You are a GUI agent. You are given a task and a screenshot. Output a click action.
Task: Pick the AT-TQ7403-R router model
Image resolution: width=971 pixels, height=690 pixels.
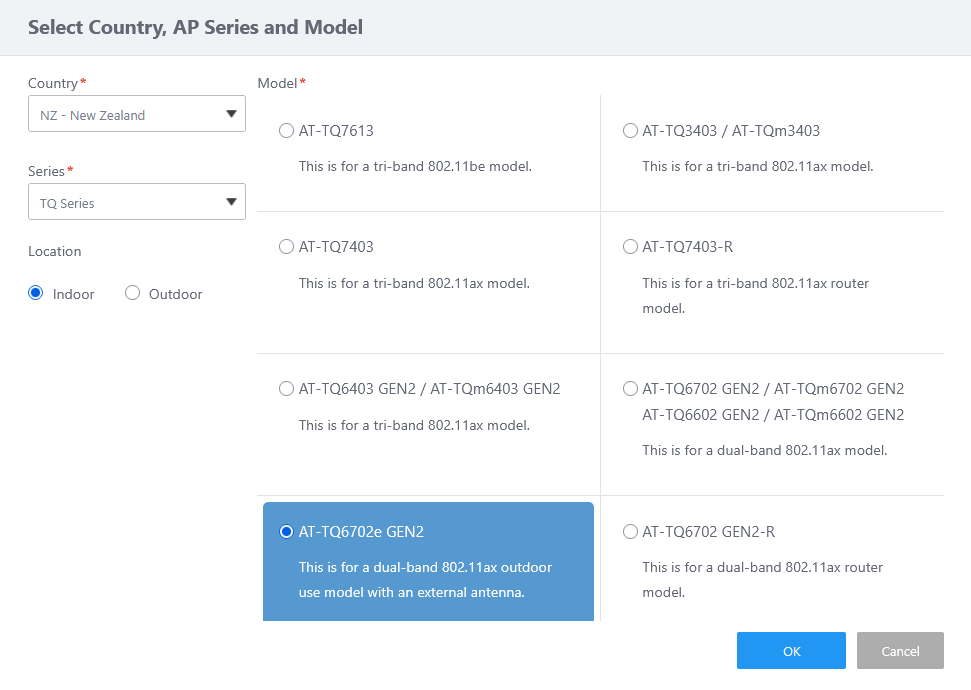click(630, 247)
